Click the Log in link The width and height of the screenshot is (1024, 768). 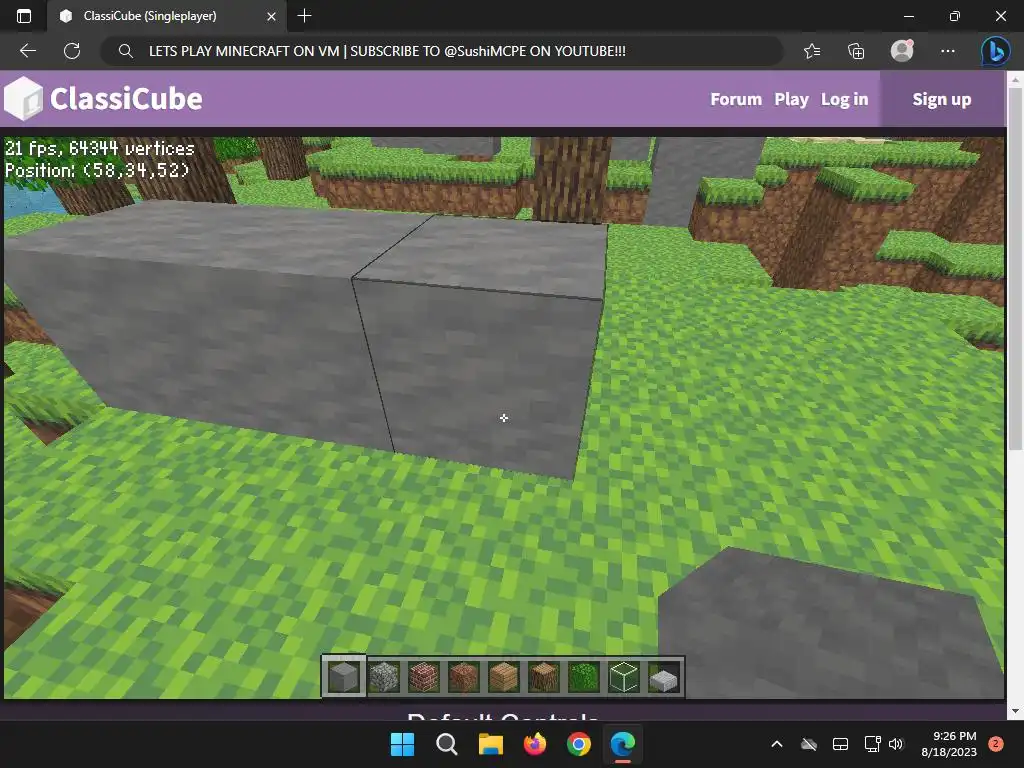844,99
